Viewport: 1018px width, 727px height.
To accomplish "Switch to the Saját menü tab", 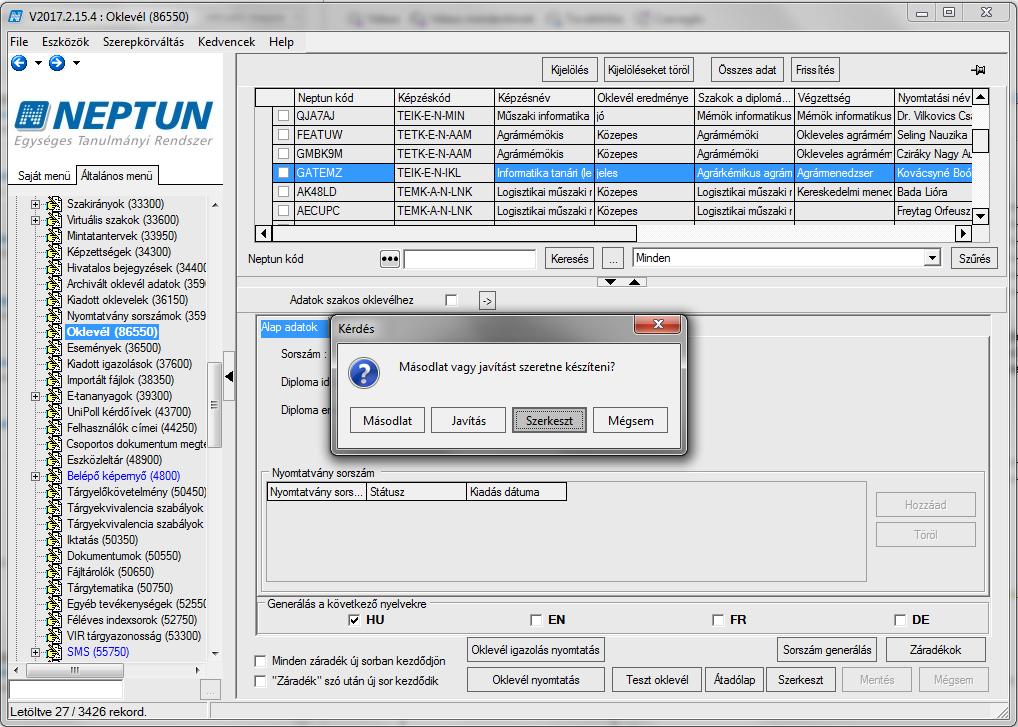I will 43,176.
